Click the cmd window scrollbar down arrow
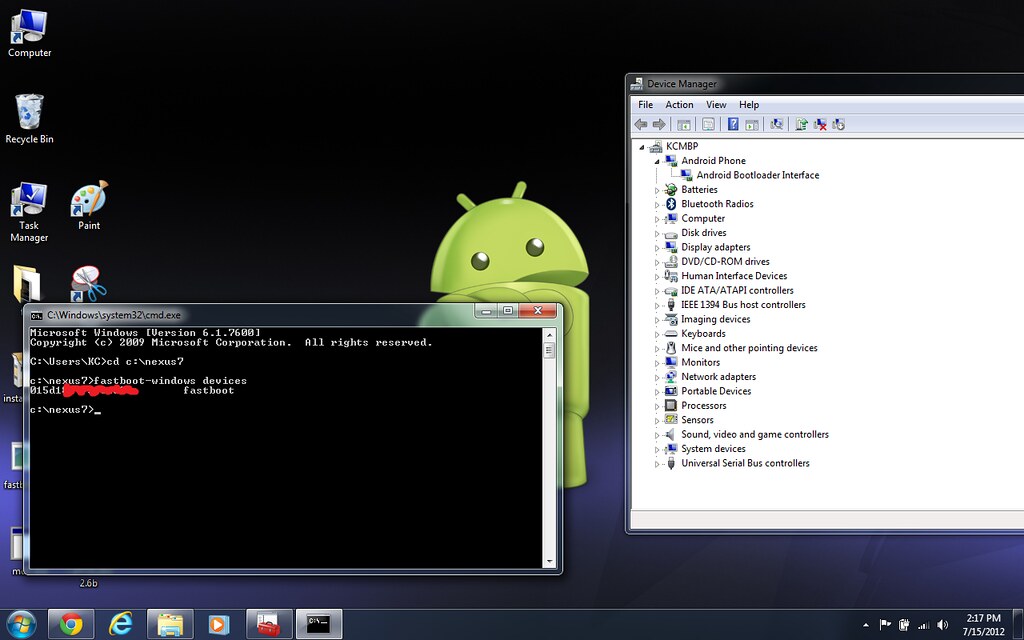Screen dimensions: 1024x640 pos(549,561)
